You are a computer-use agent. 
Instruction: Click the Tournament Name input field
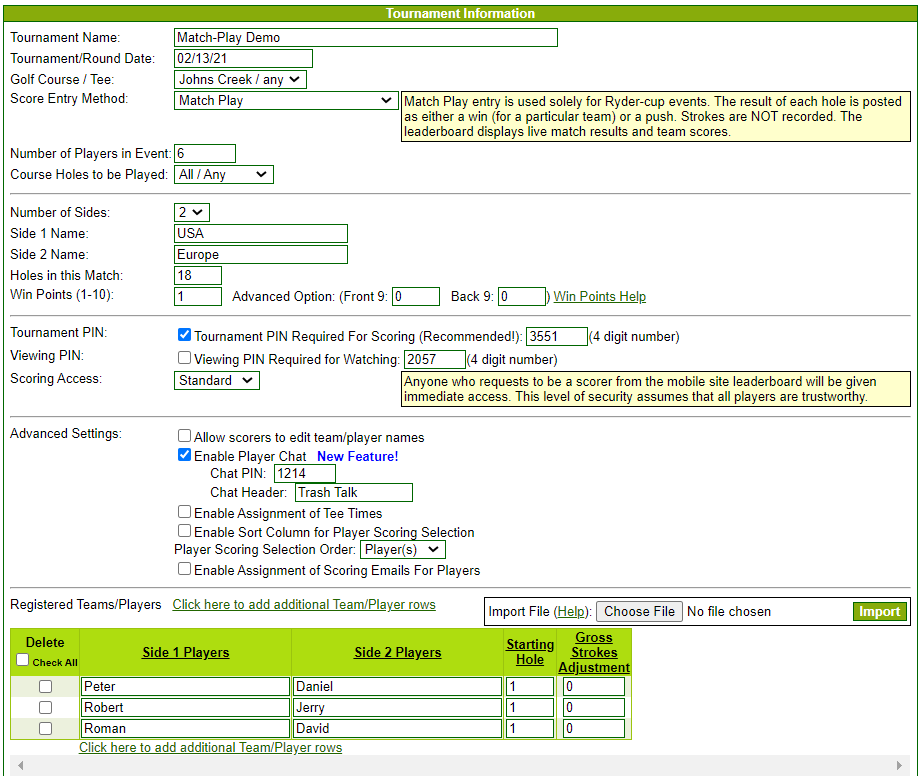point(366,38)
